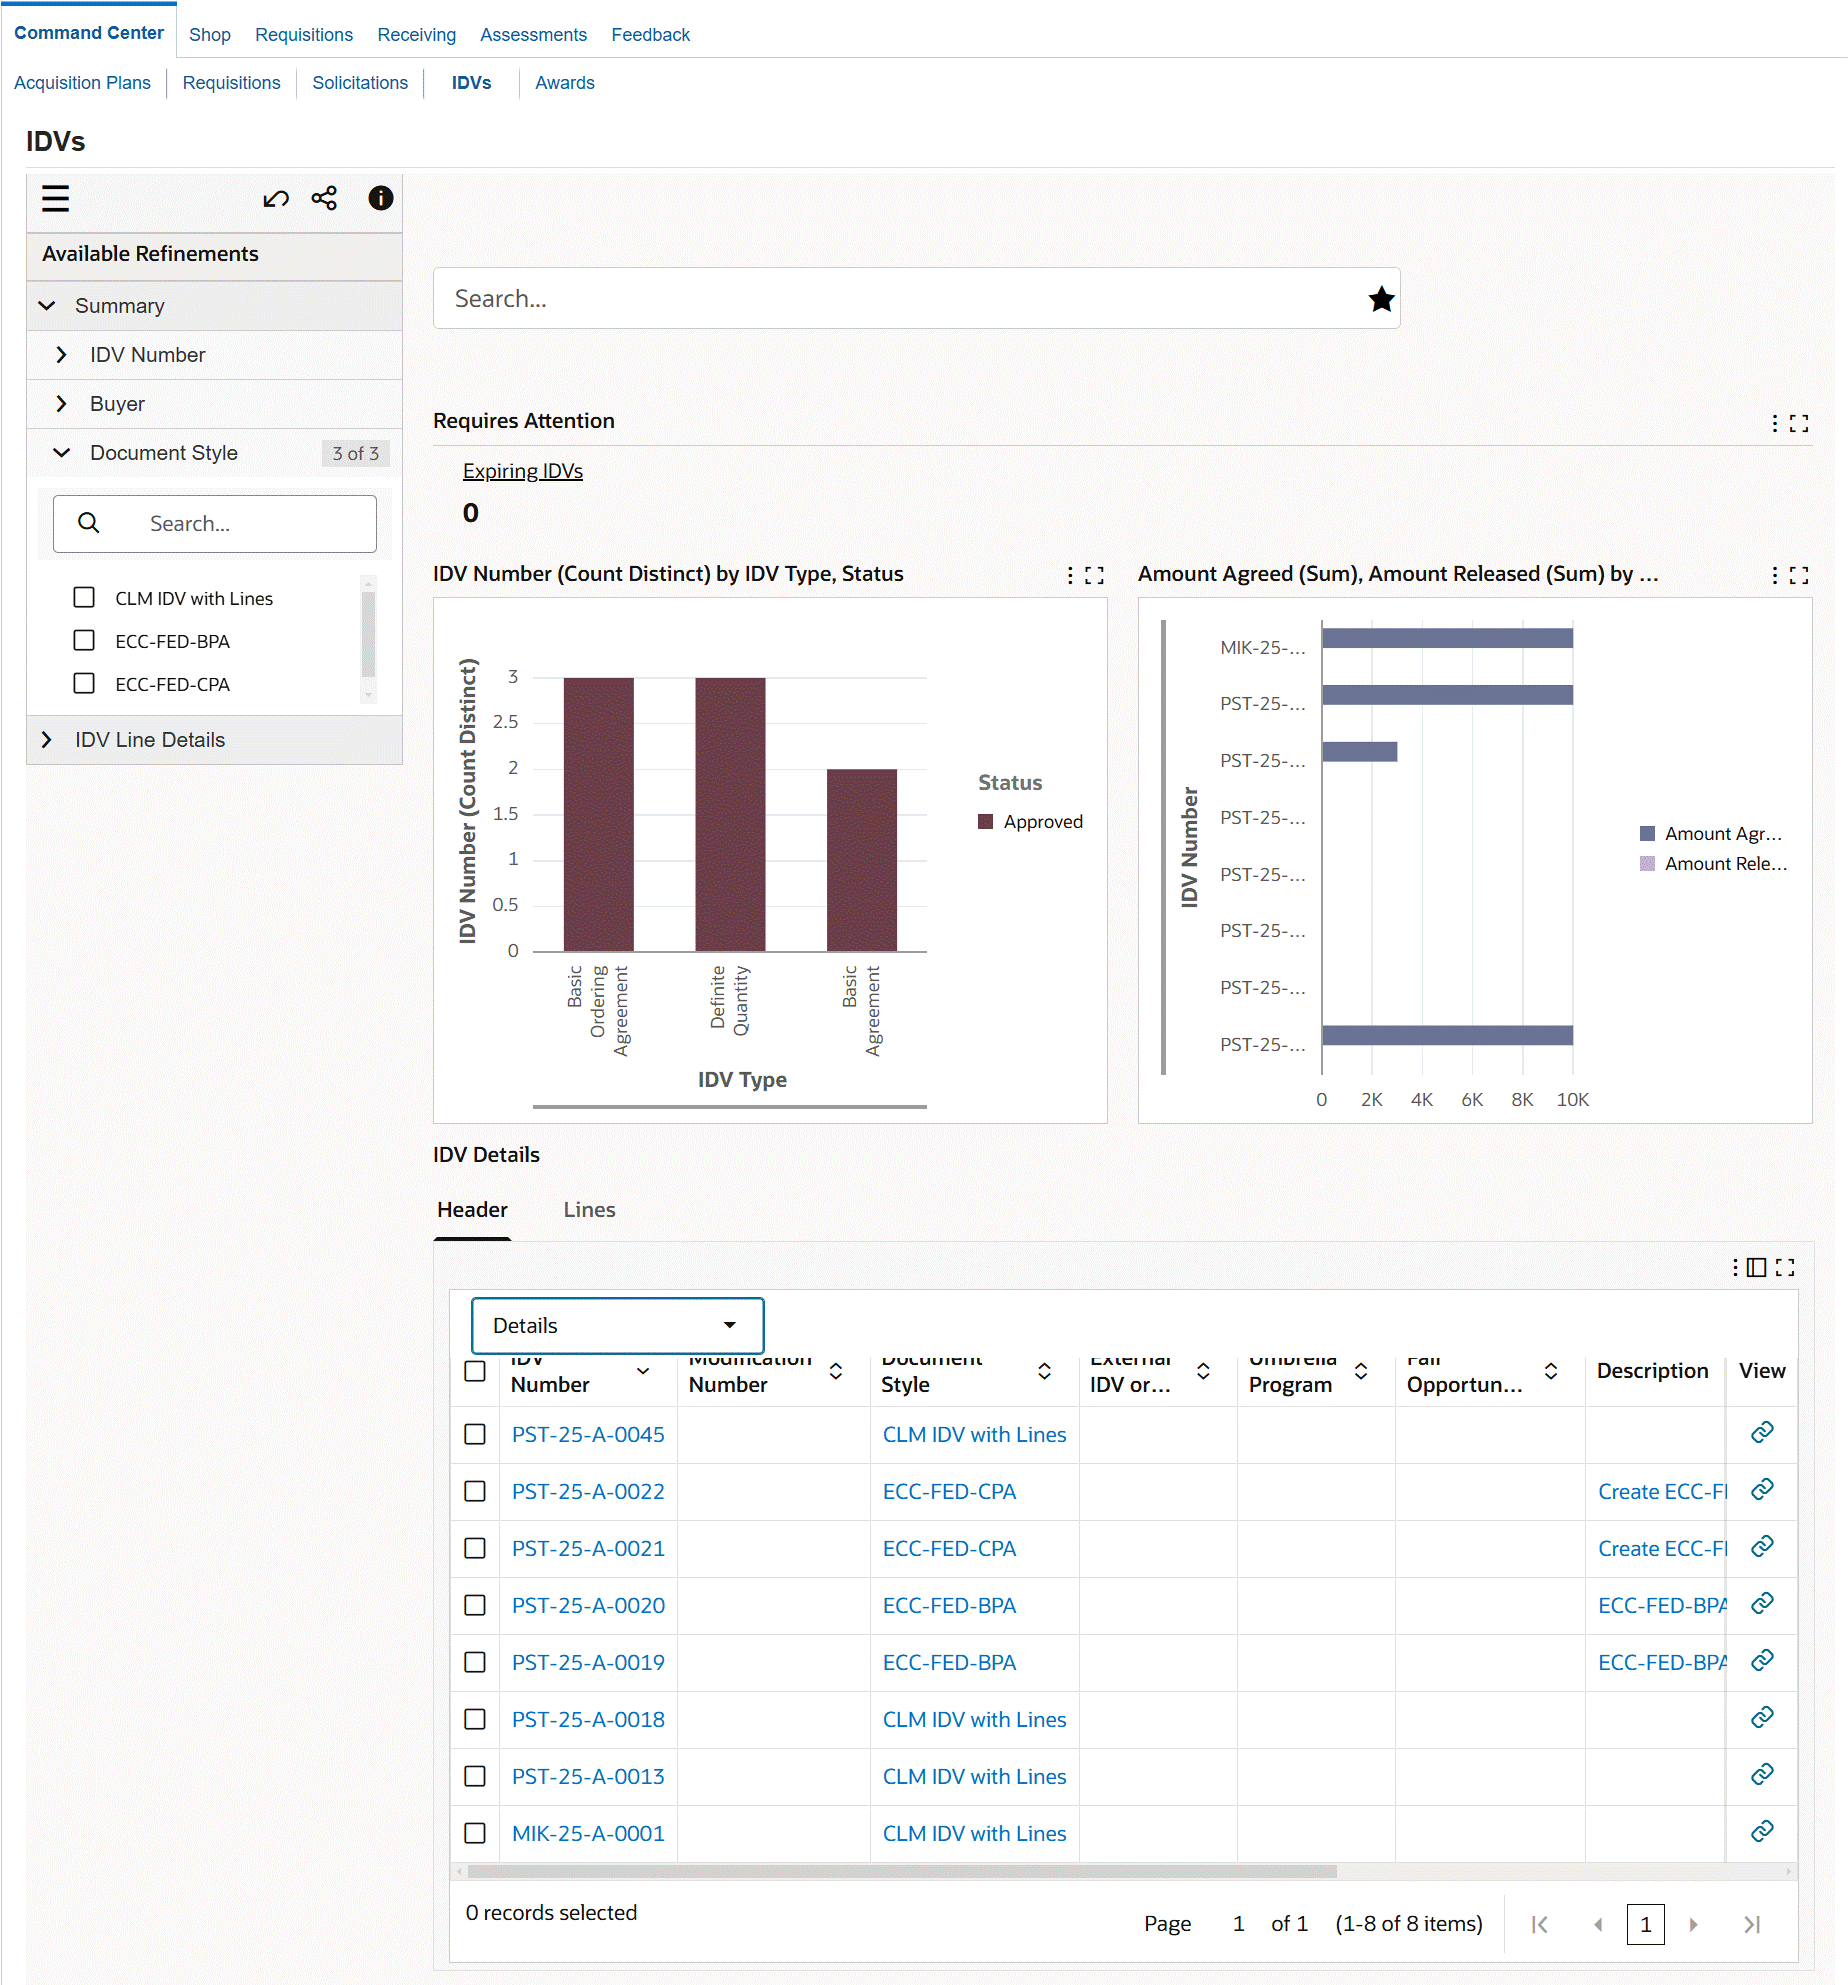Open view link icon for PST-25-A-0020
Viewport: 1848px width, 1985px height.
(x=1762, y=1604)
